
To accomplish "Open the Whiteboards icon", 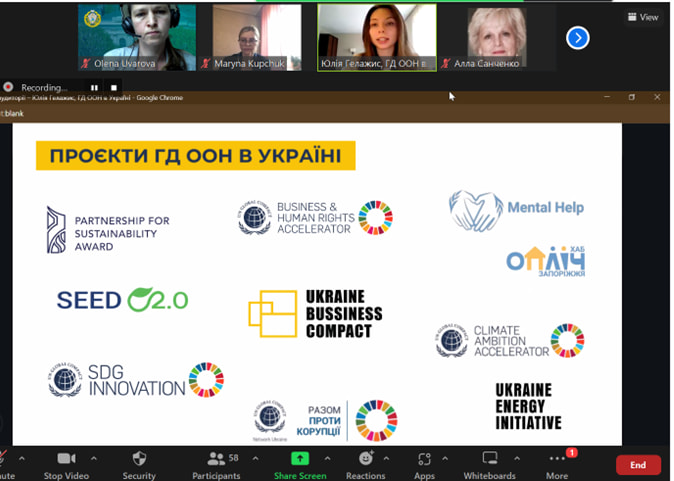I will pos(490,458).
